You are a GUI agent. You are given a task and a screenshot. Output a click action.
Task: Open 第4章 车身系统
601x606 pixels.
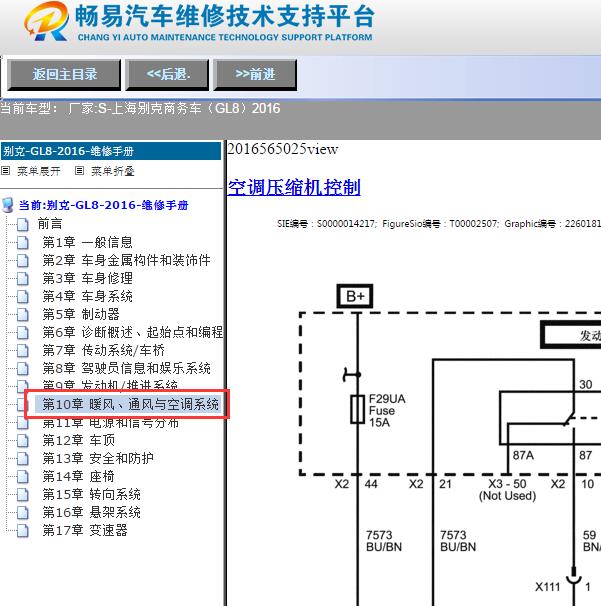(x=88, y=296)
